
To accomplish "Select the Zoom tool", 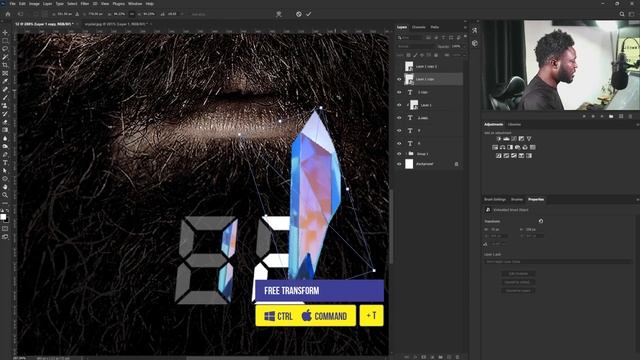I will pyautogui.click(x=5, y=195).
